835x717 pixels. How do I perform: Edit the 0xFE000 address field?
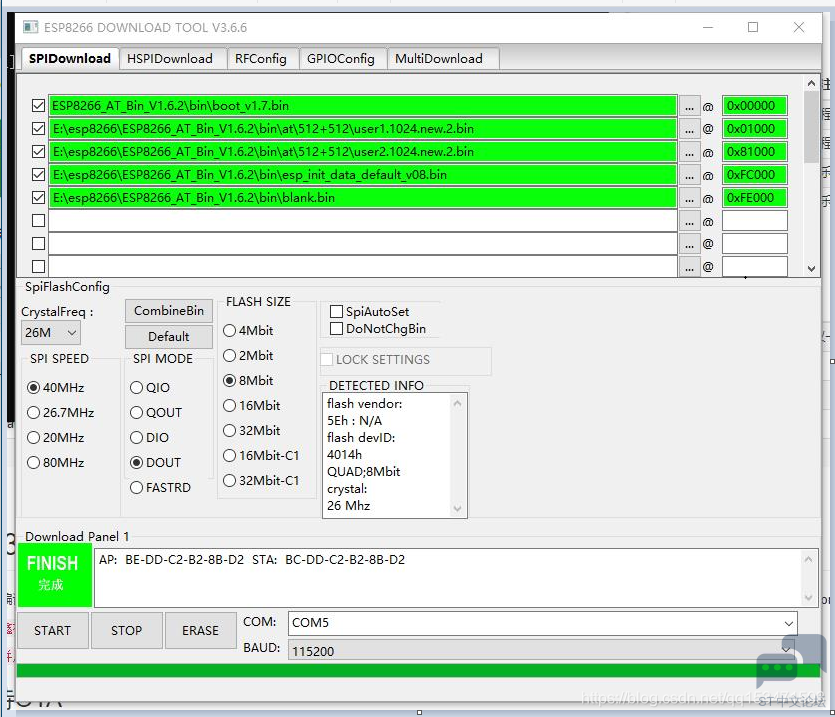coord(754,198)
